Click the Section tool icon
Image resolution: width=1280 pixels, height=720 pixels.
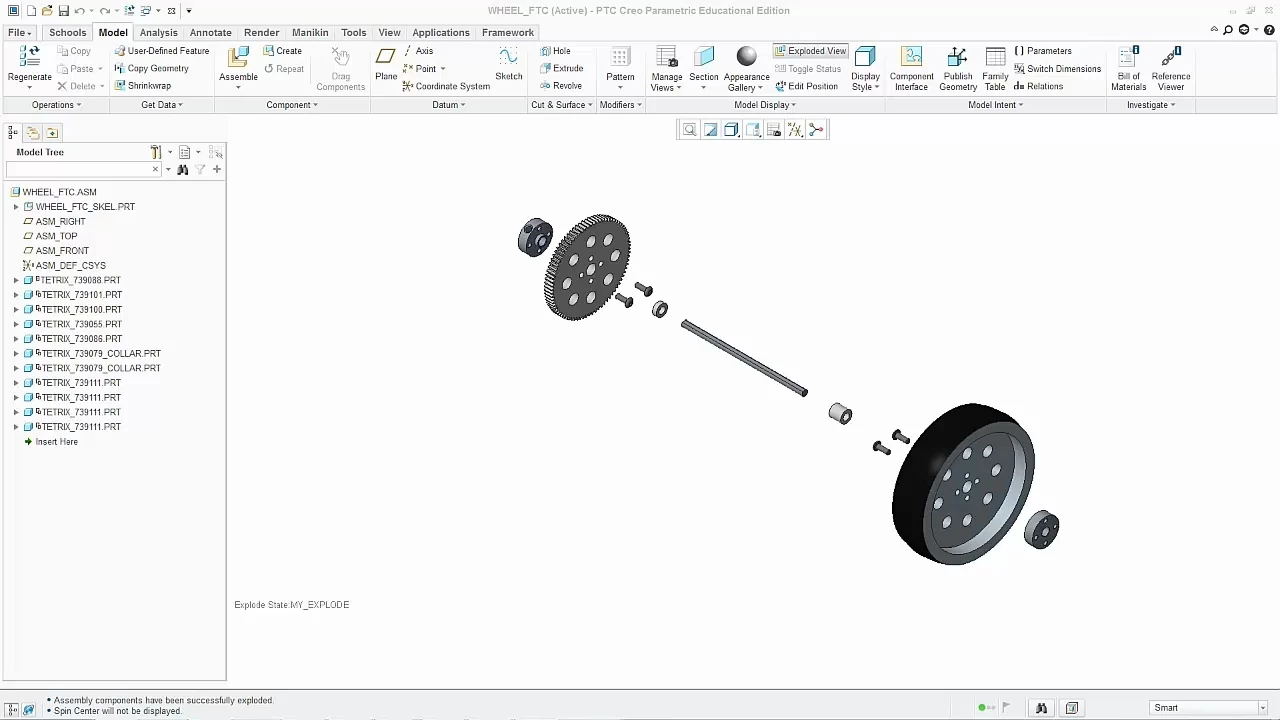tap(704, 58)
